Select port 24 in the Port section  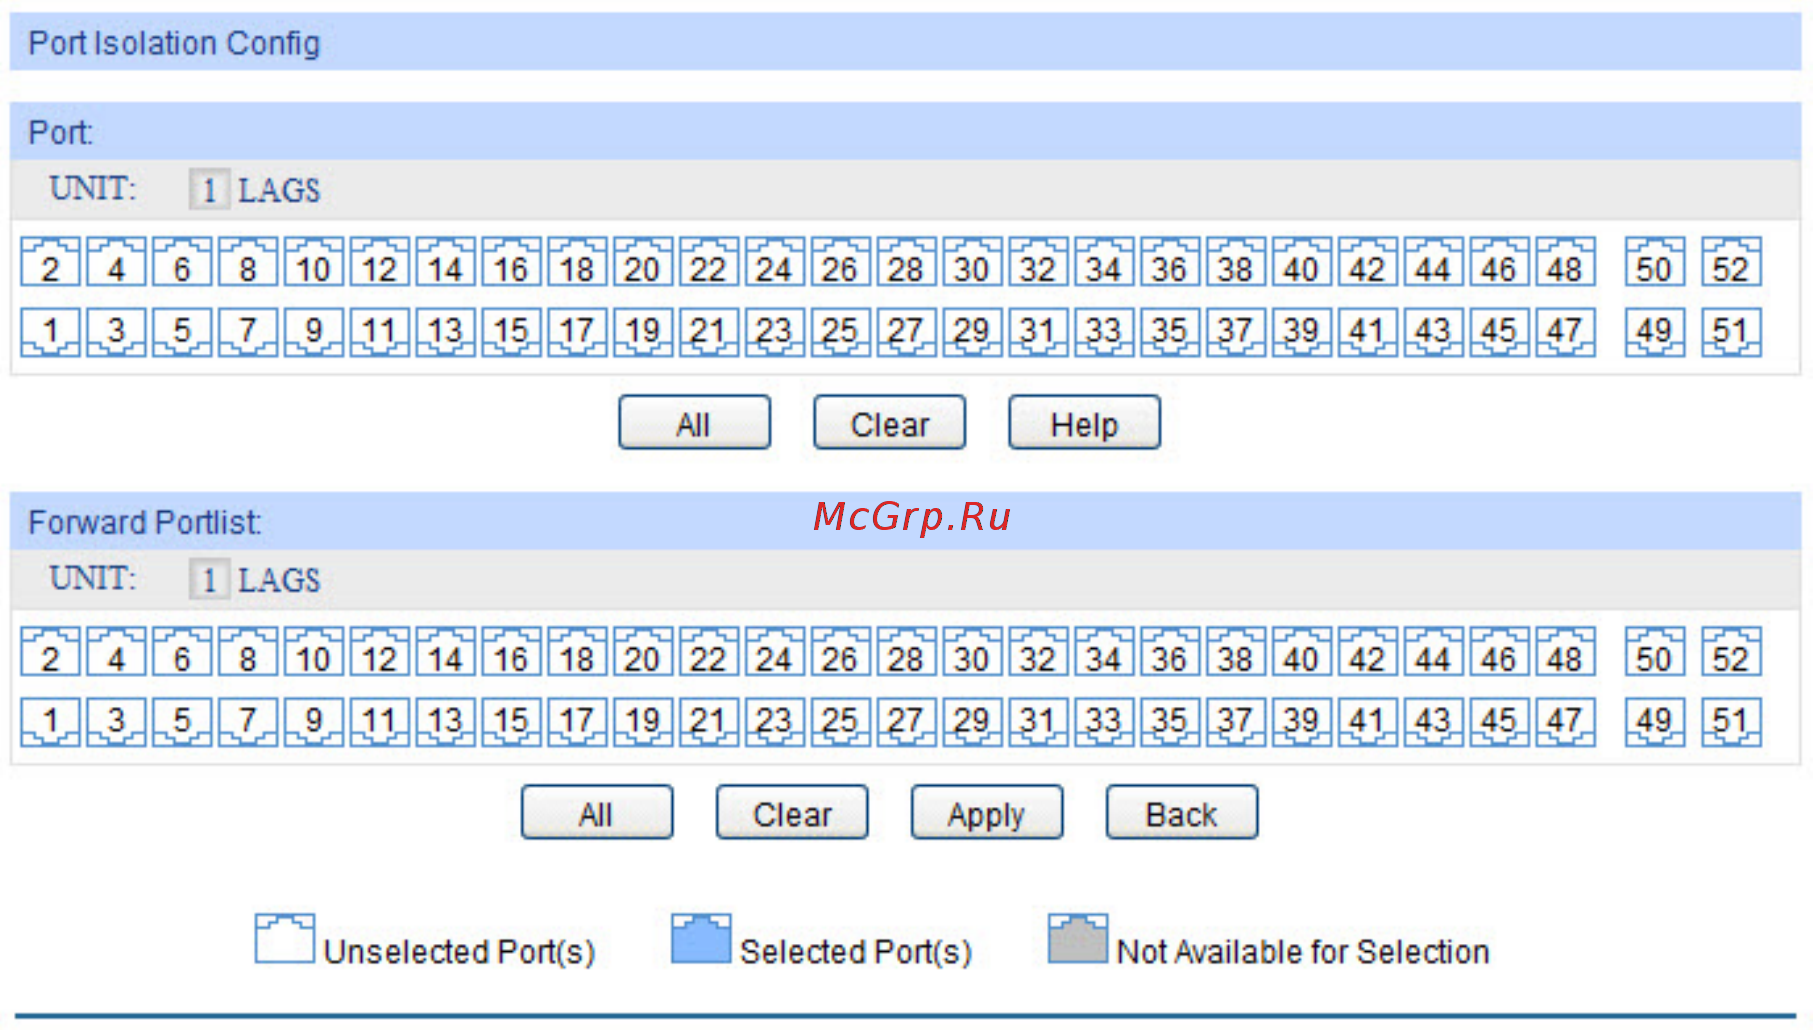pyautogui.click(x=775, y=263)
